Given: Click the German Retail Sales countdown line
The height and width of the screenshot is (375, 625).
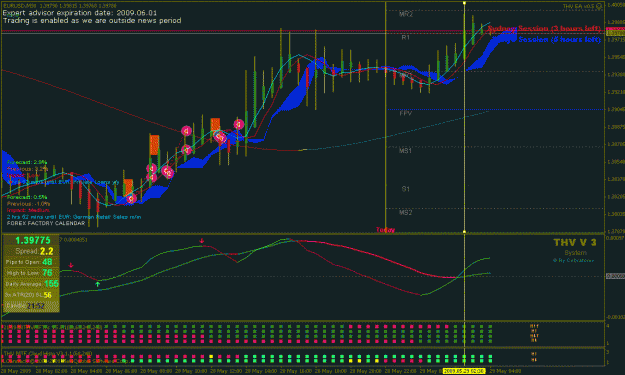Looking at the screenshot, I should pyautogui.click(x=74, y=217).
